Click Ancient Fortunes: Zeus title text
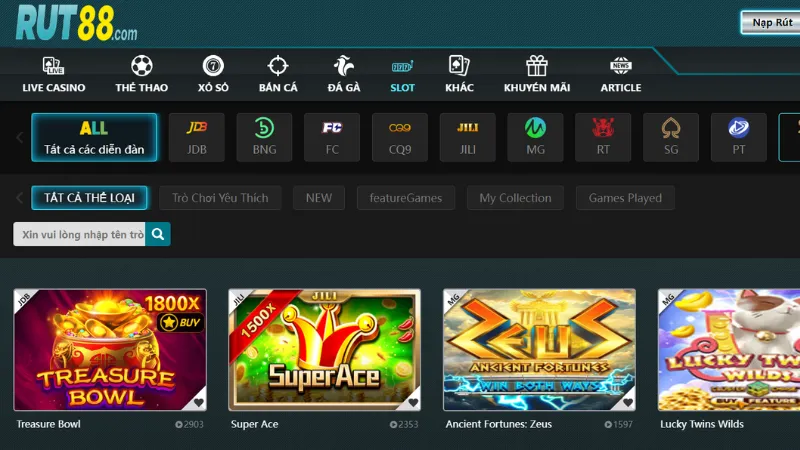The height and width of the screenshot is (450, 800). (x=498, y=424)
